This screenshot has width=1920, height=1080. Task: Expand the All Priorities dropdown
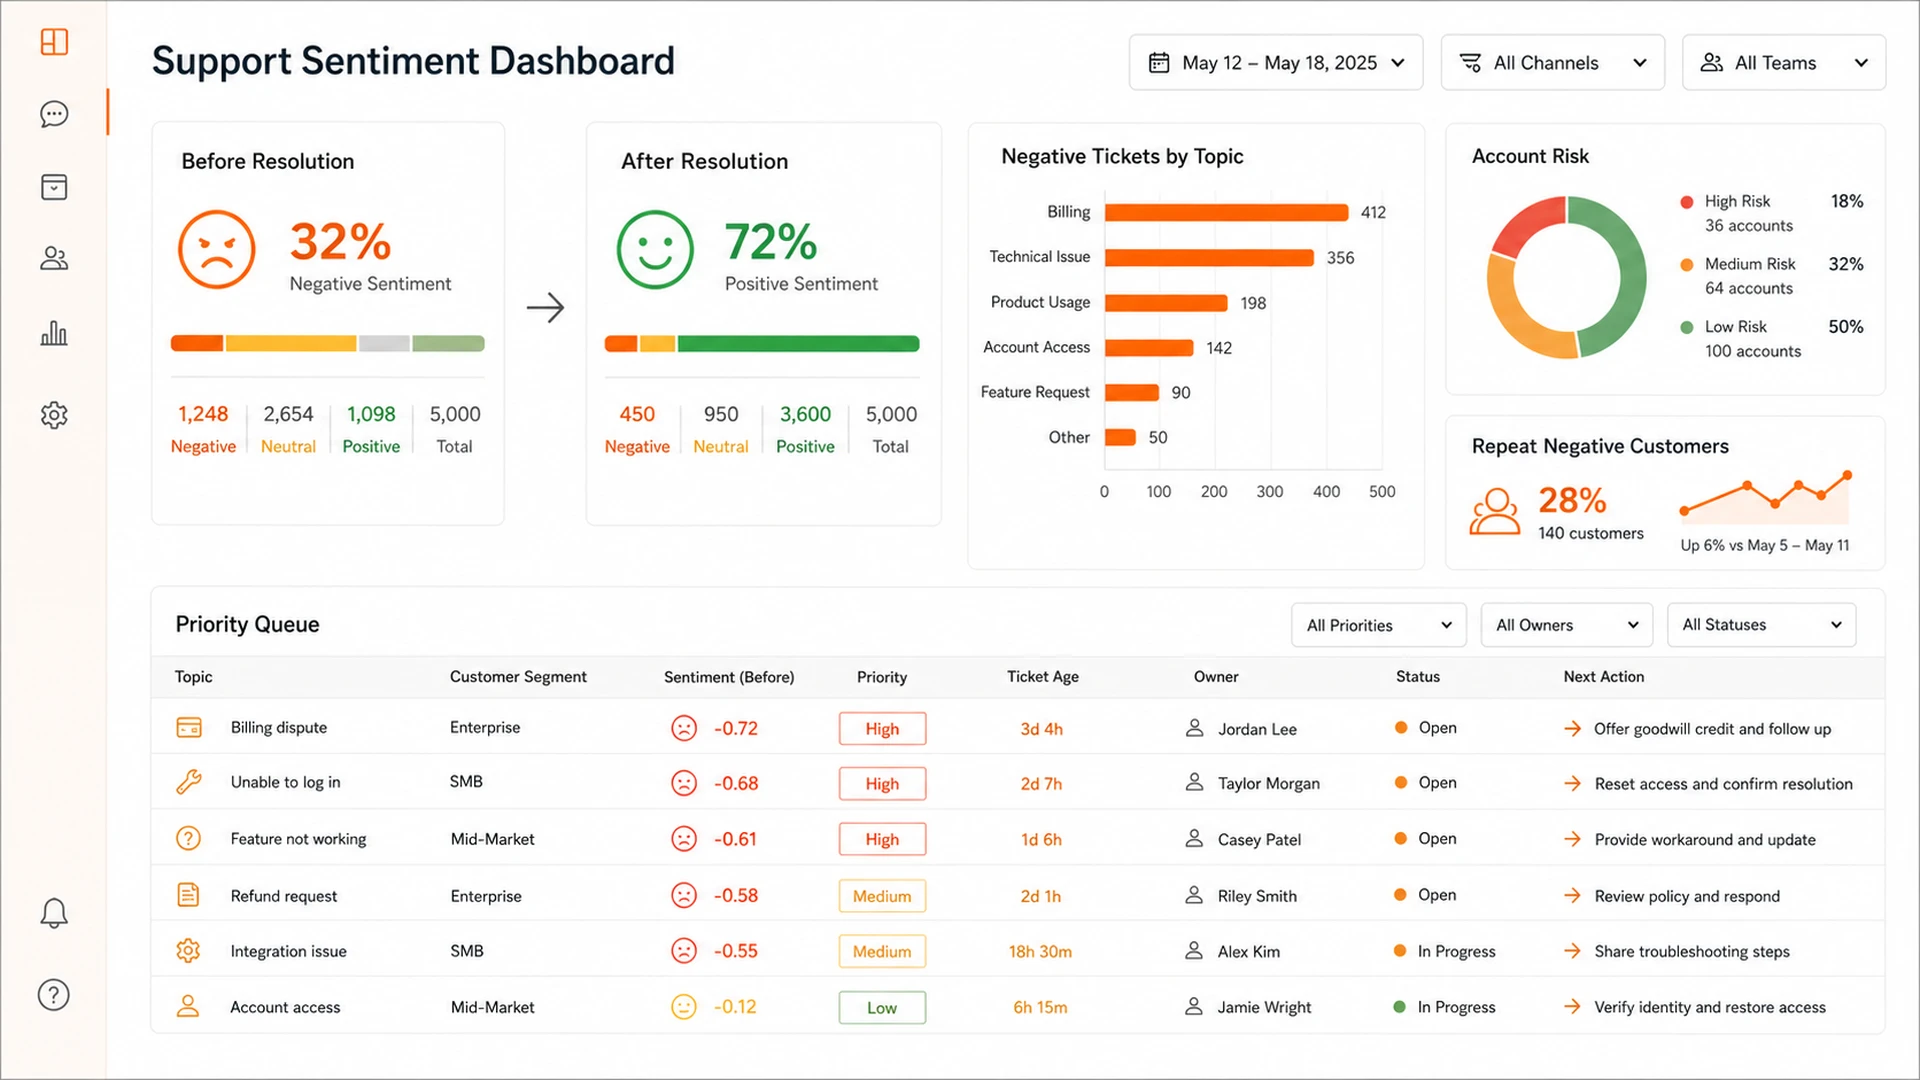coord(1379,625)
